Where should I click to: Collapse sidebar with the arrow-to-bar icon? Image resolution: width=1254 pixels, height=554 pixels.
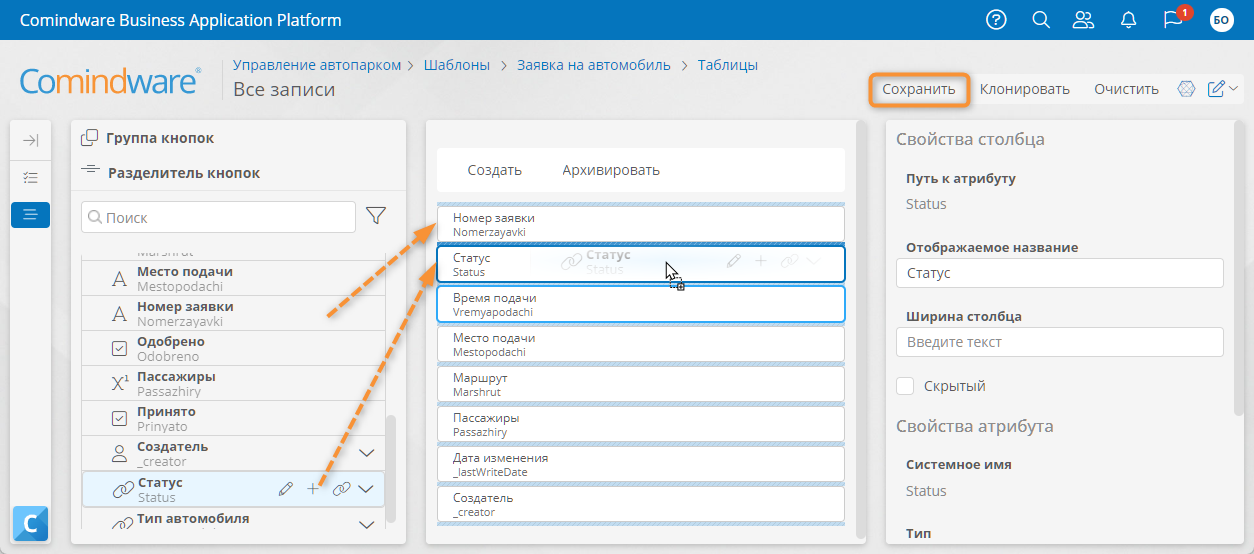[30, 141]
